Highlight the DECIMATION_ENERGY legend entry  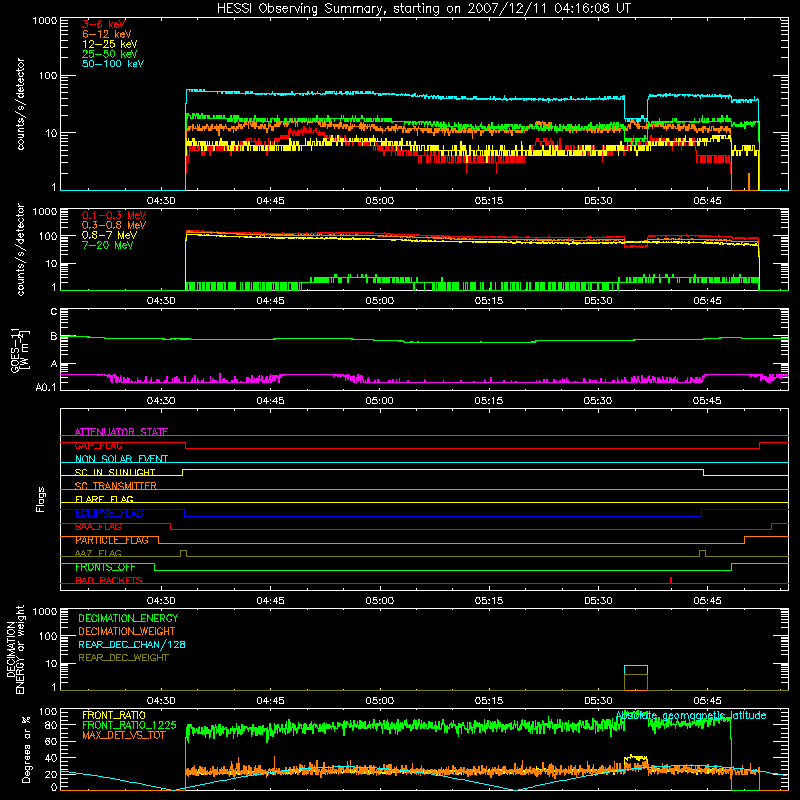click(128, 618)
